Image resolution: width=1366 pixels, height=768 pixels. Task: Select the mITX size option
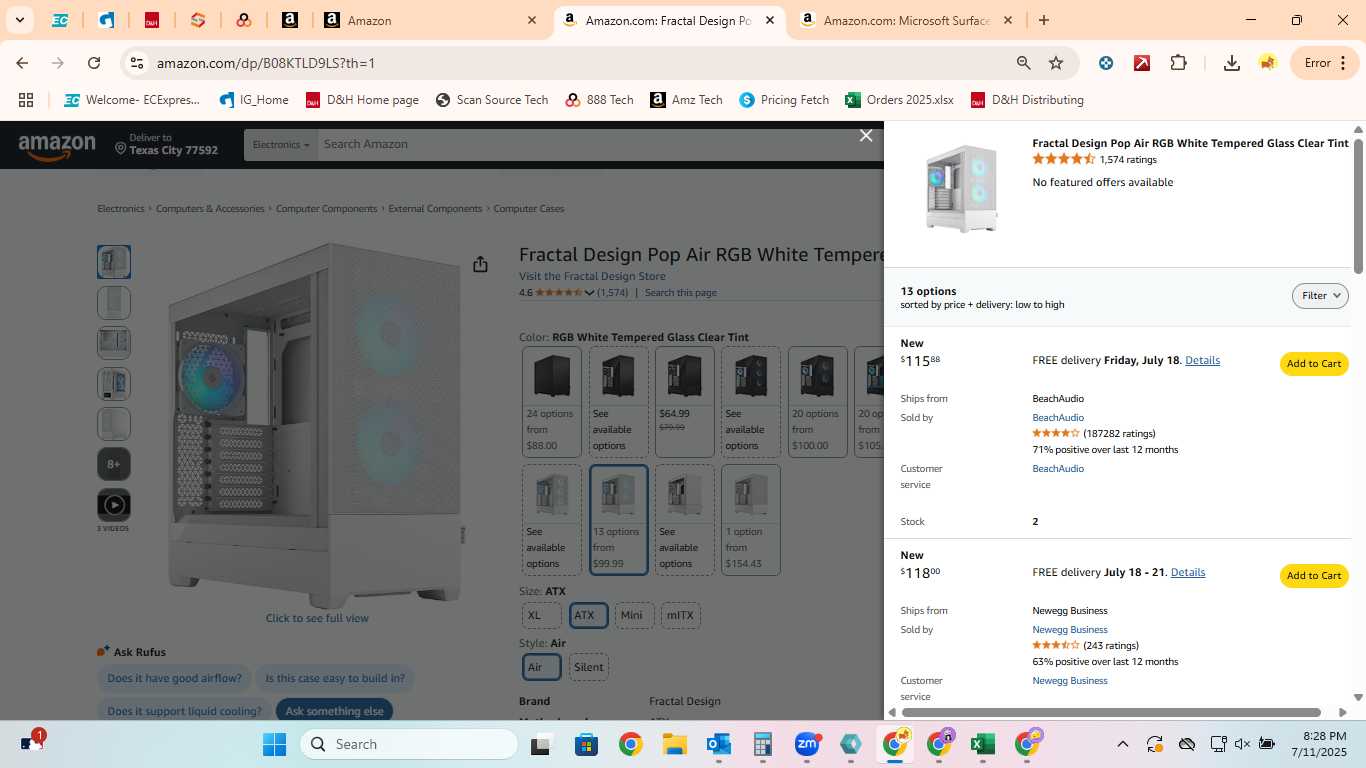coord(680,616)
